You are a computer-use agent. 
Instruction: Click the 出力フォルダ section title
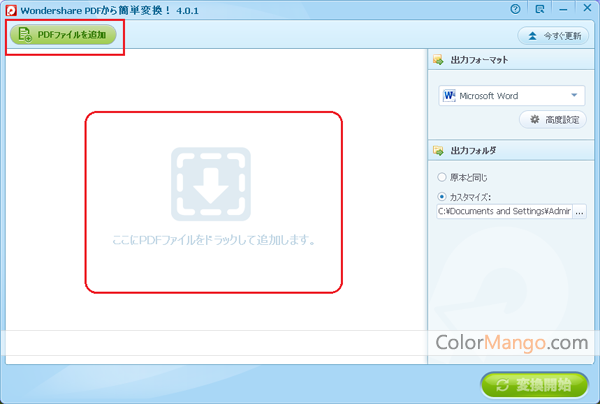473,151
